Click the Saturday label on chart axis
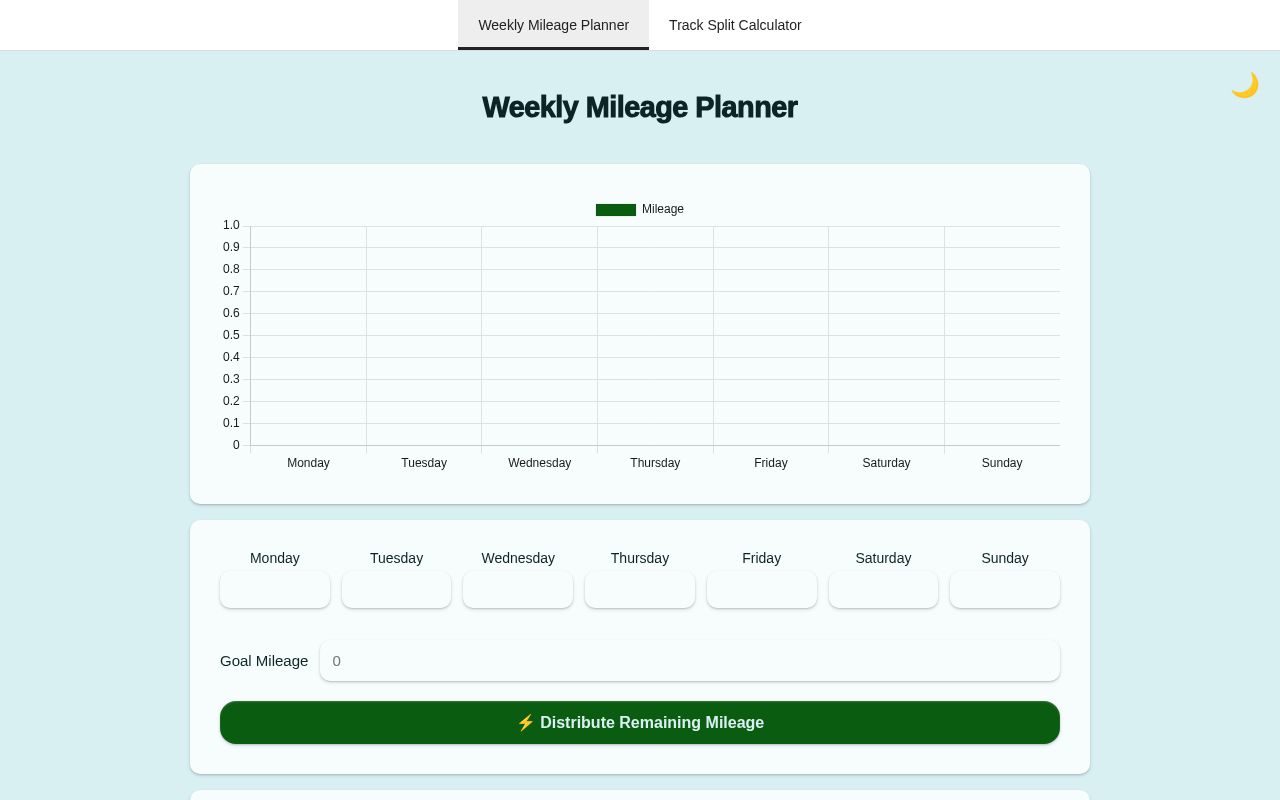The image size is (1280, 800). point(886,463)
